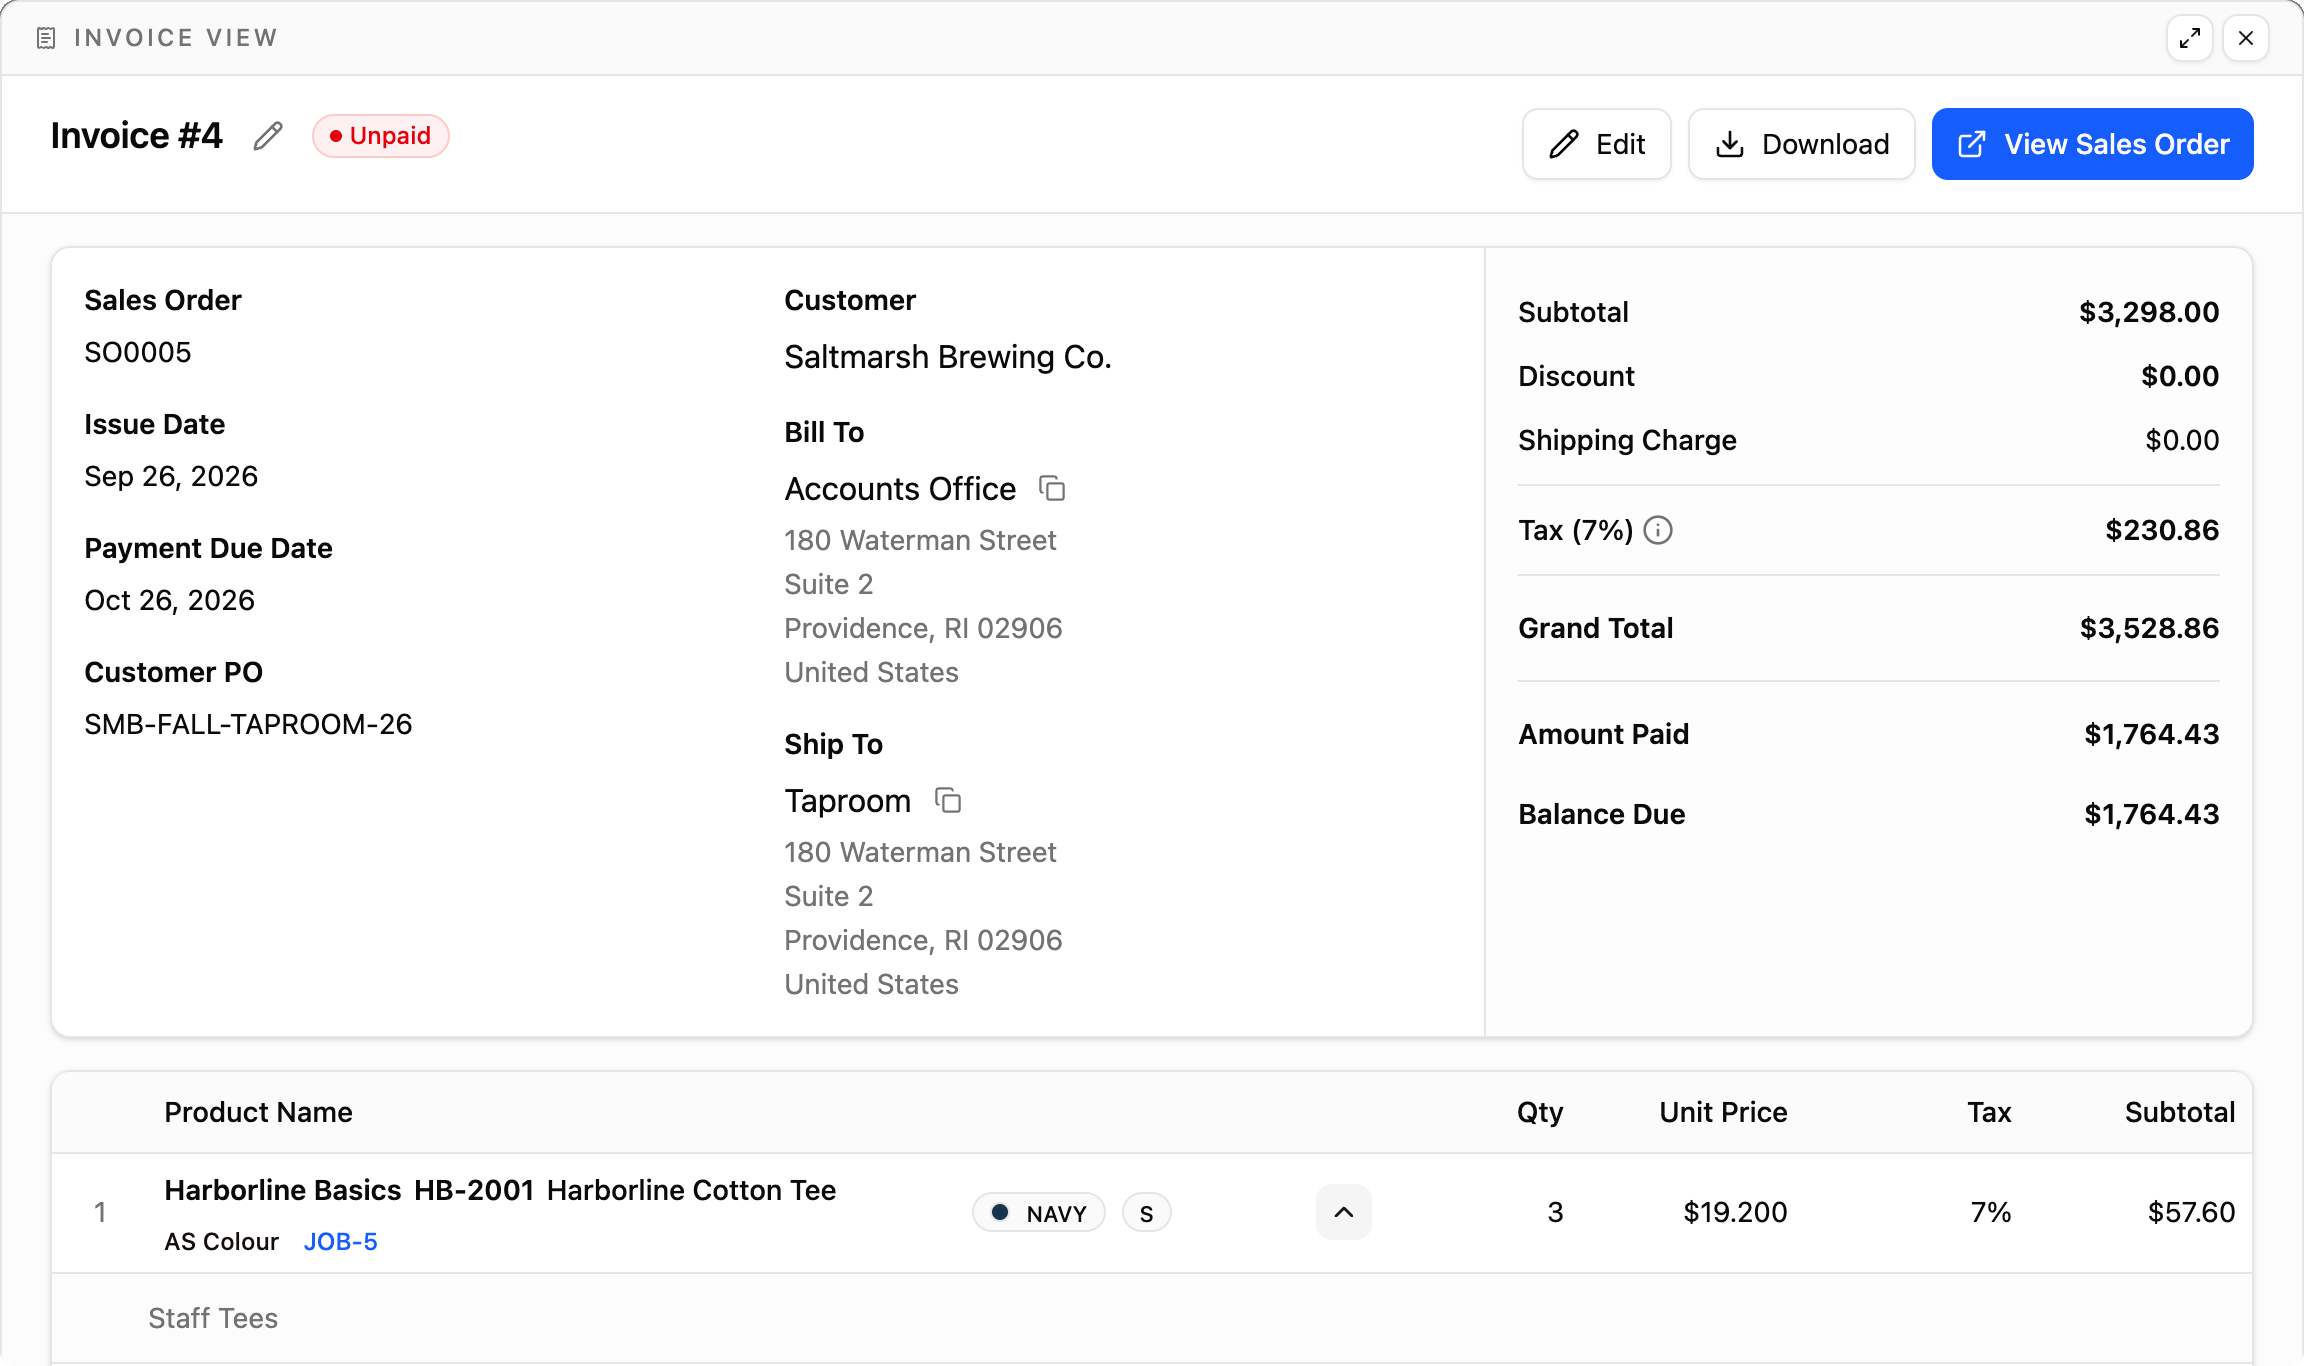Open View Sales Order

point(2093,144)
